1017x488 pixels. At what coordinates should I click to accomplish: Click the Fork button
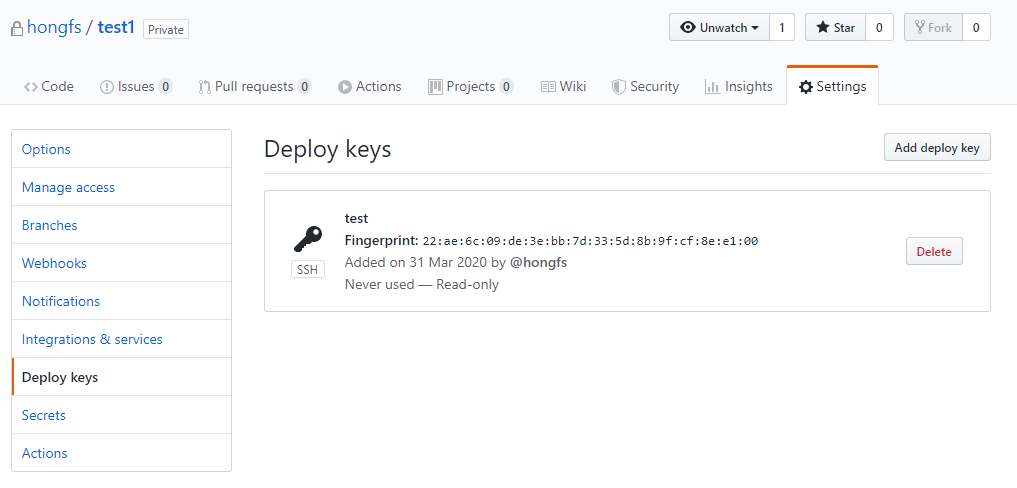(x=933, y=28)
